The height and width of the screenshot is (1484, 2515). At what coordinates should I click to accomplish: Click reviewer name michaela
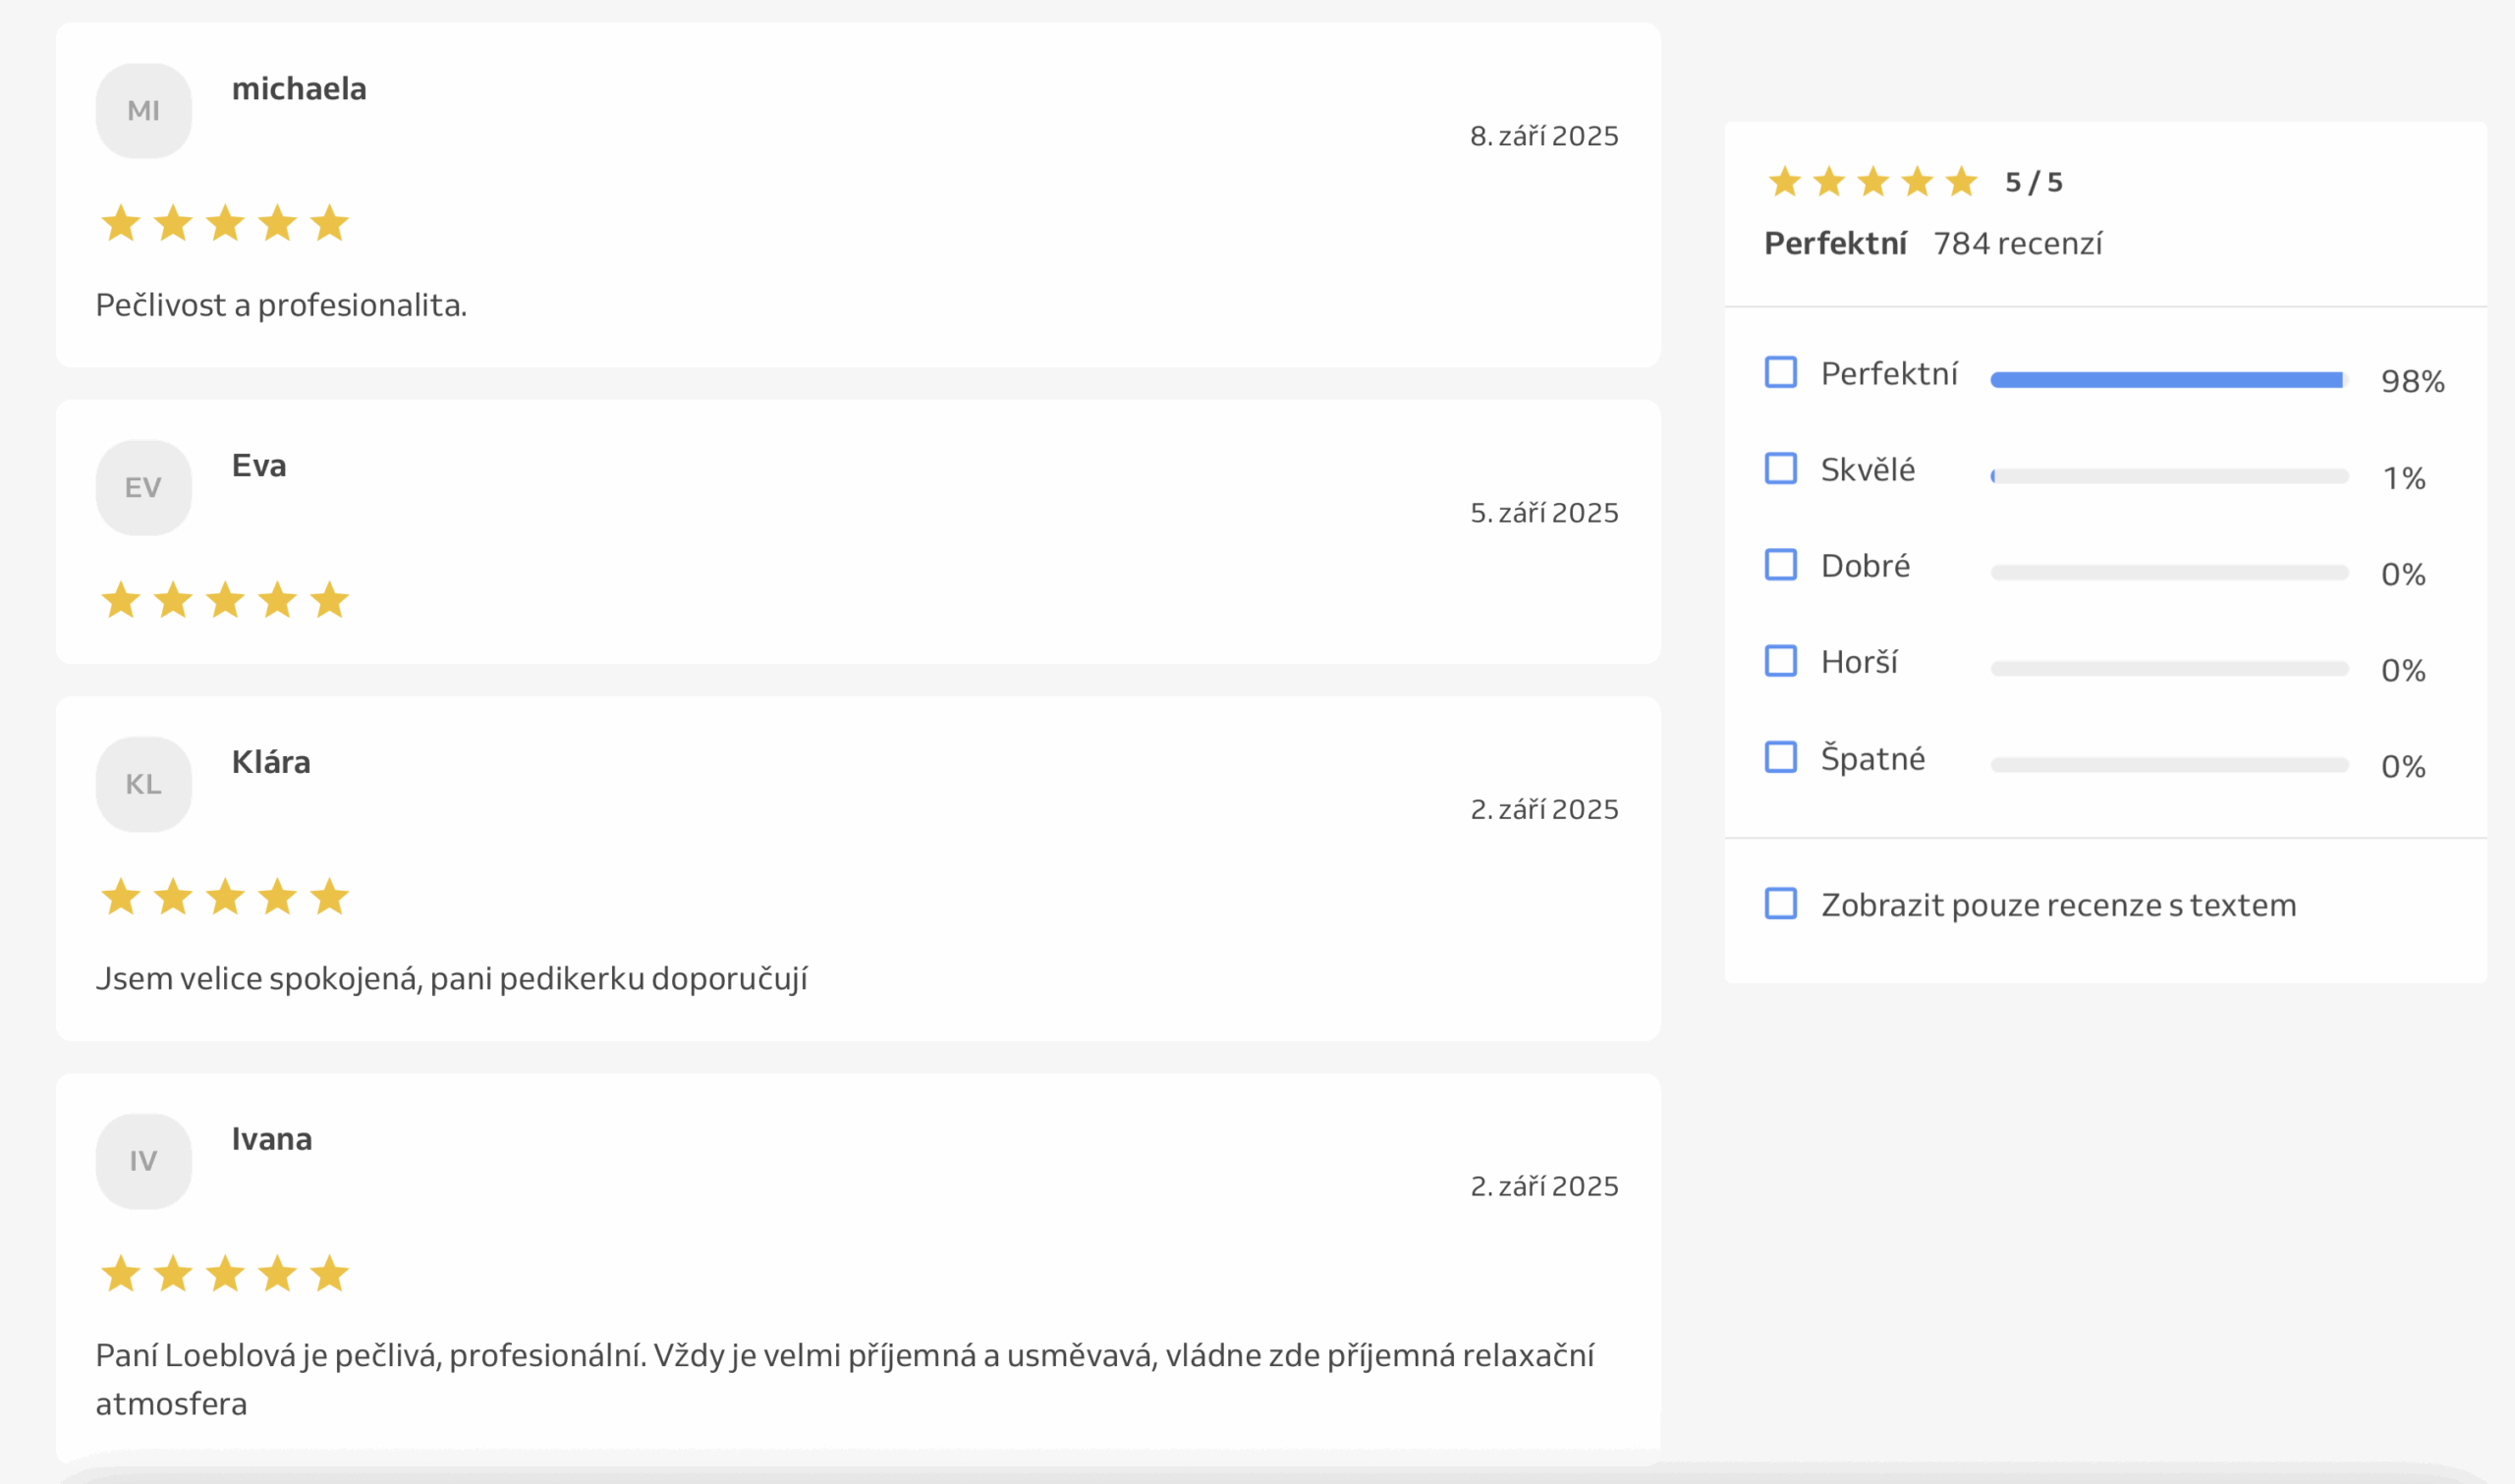(x=299, y=89)
